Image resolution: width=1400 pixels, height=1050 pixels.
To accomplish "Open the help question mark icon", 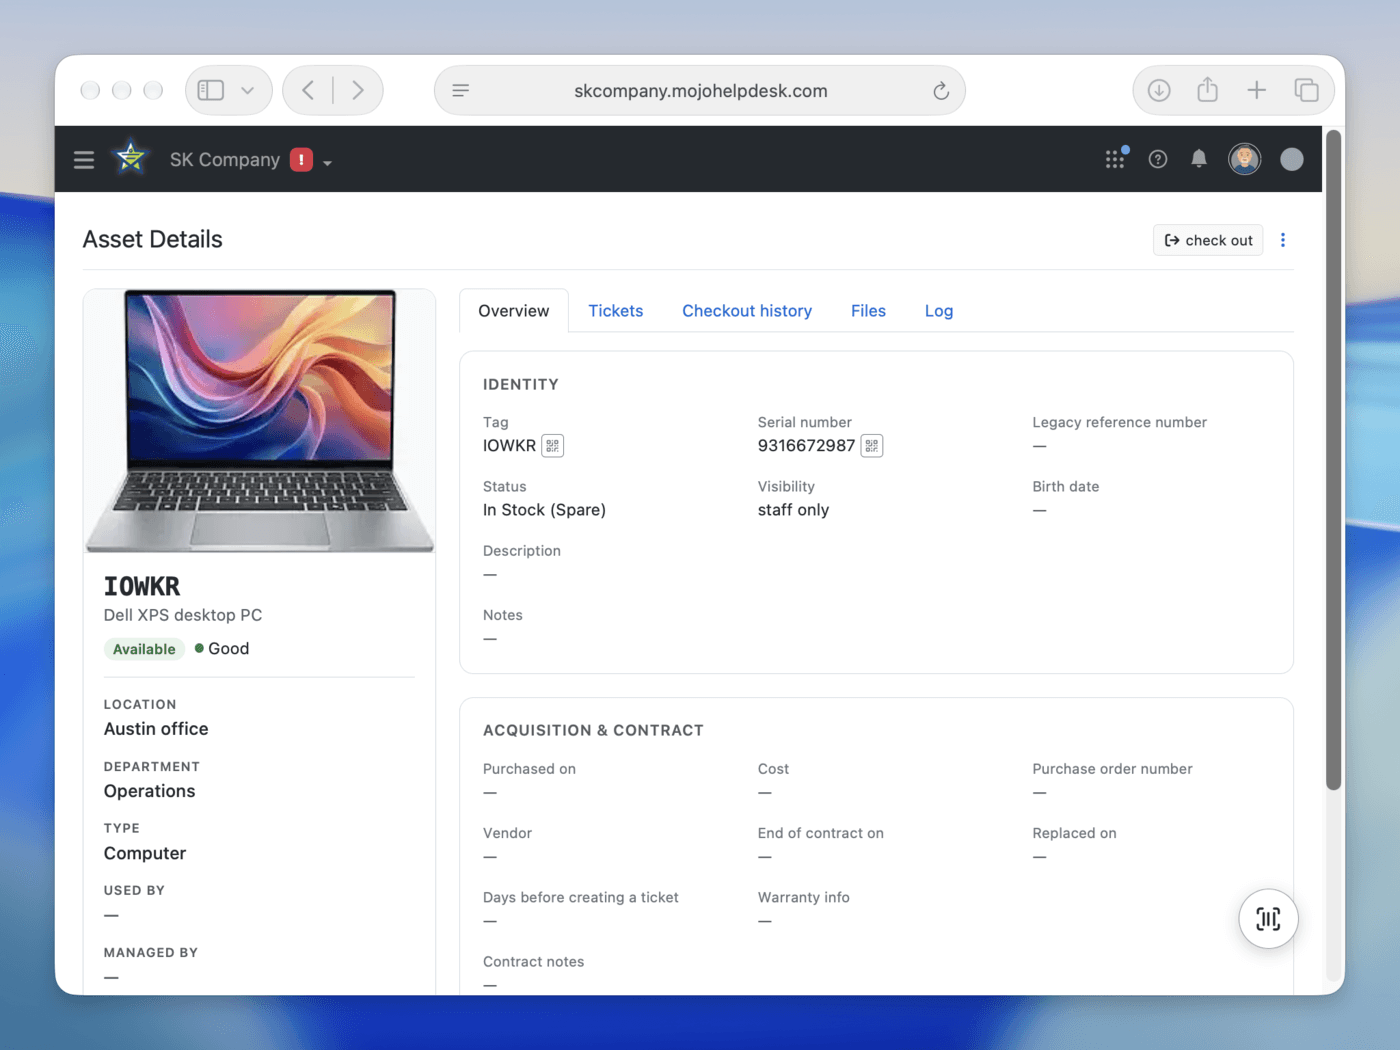I will tap(1158, 159).
